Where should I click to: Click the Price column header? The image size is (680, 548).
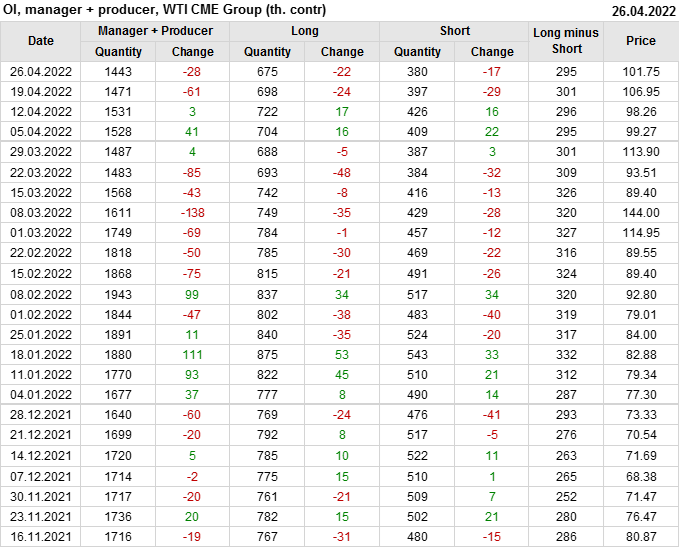pos(641,41)
